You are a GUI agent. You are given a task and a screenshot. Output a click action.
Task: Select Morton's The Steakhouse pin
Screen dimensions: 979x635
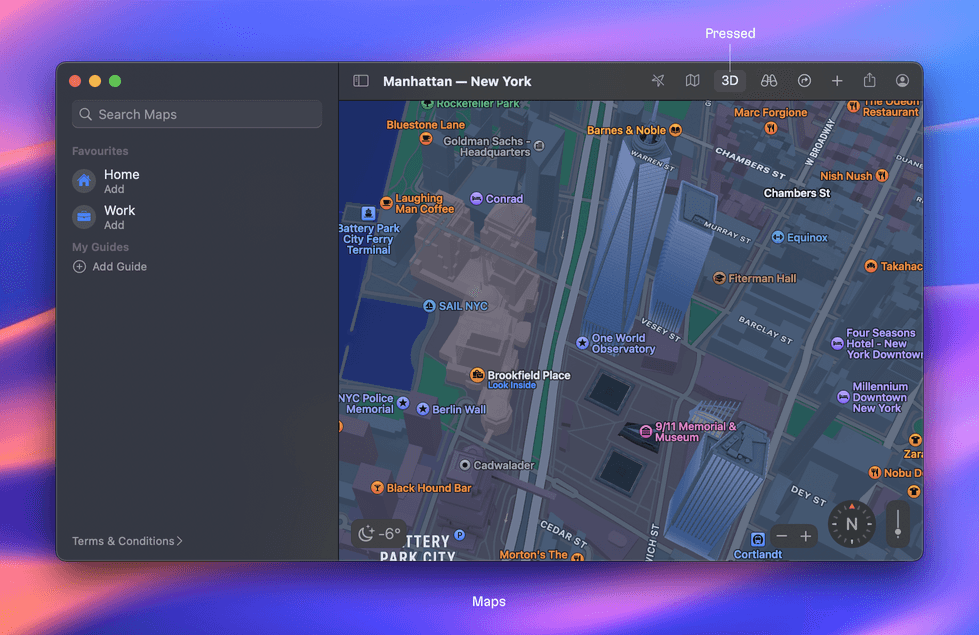[x=578, y=557]
